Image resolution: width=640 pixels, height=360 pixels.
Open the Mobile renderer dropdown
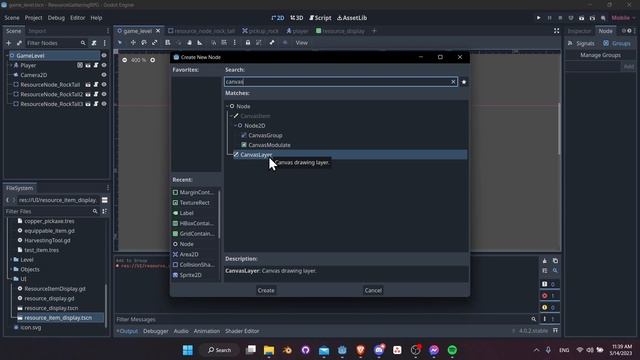coord(623,18)
